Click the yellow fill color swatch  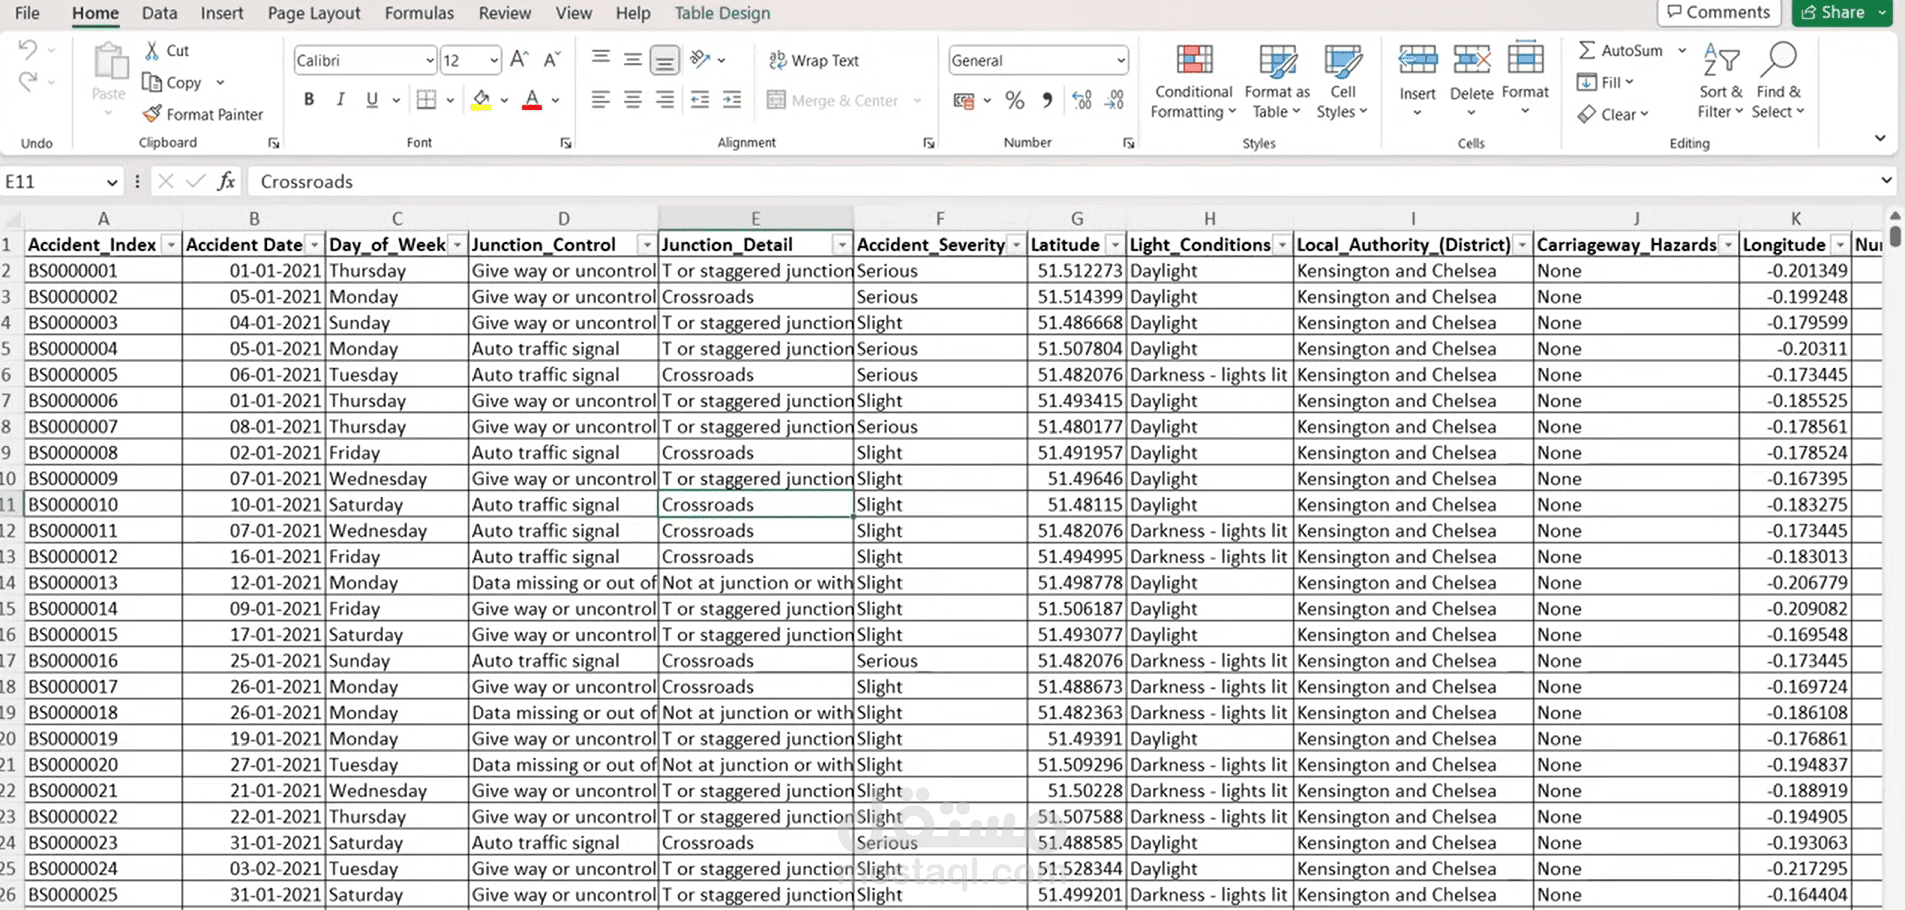481,100
